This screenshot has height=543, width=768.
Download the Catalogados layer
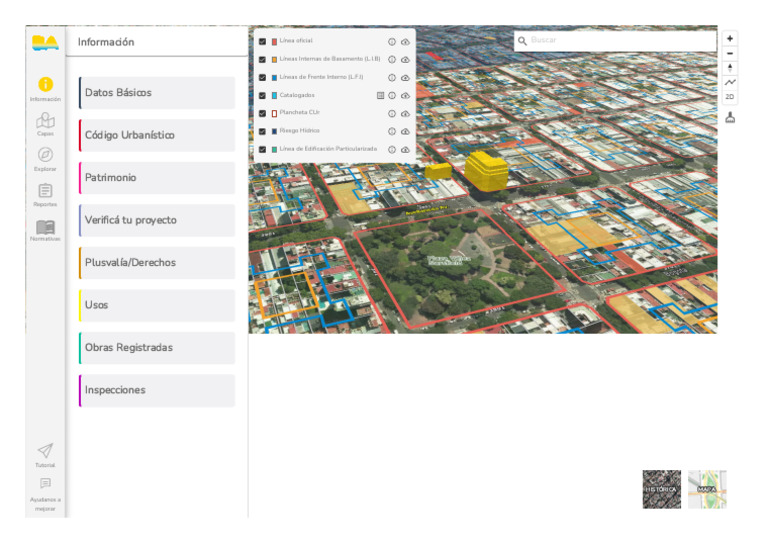click(x=405, y=95)
